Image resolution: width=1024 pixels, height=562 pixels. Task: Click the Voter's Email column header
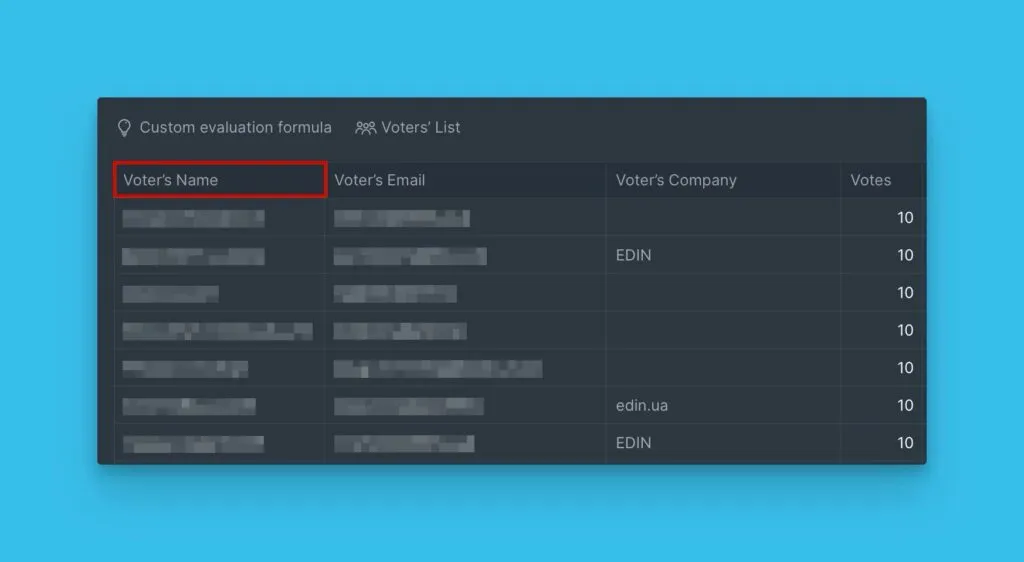click(379, 180)
